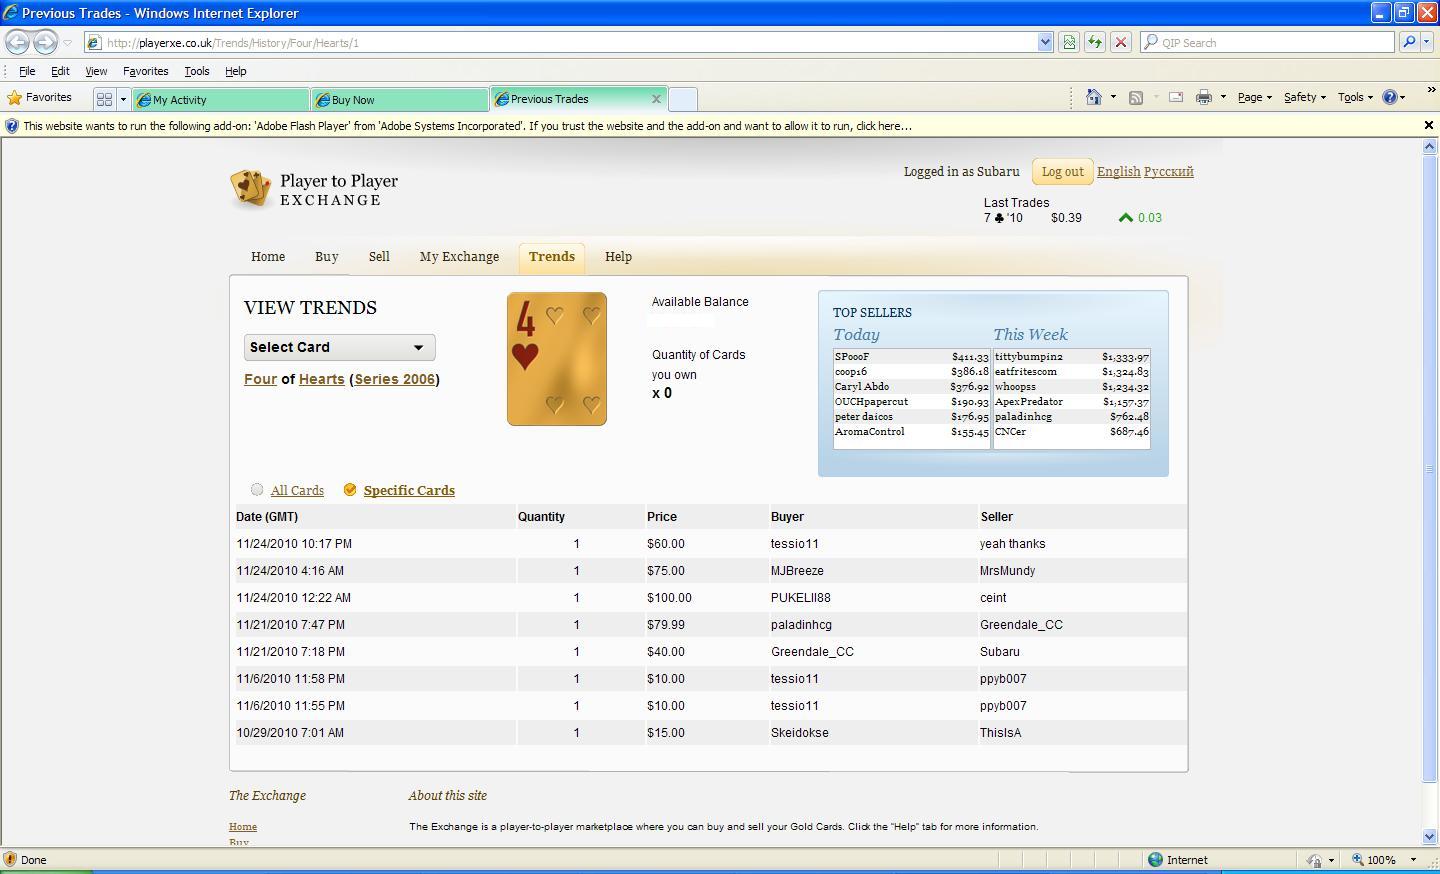Click the Quick Tabs grid icon
The height and width of the screenshot is (874, 1440).
pos(104,99)
